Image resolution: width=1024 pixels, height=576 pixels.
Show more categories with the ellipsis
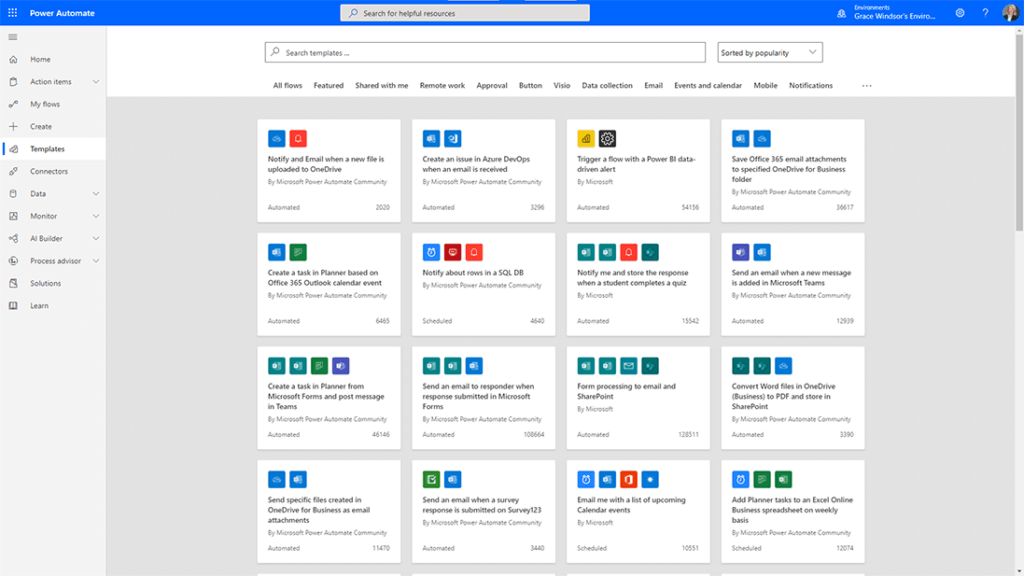click(x=866, y=86)
